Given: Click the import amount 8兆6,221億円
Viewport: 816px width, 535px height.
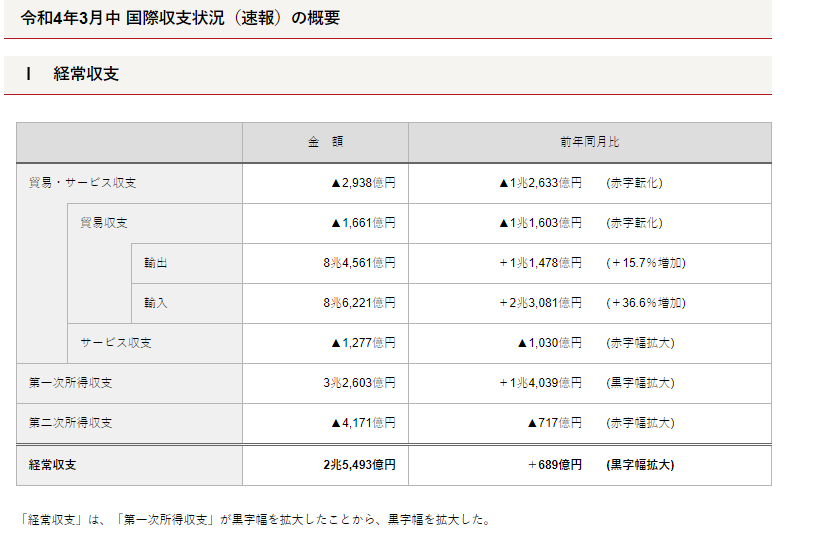Looking at the screenshot, I should [359, 303].
